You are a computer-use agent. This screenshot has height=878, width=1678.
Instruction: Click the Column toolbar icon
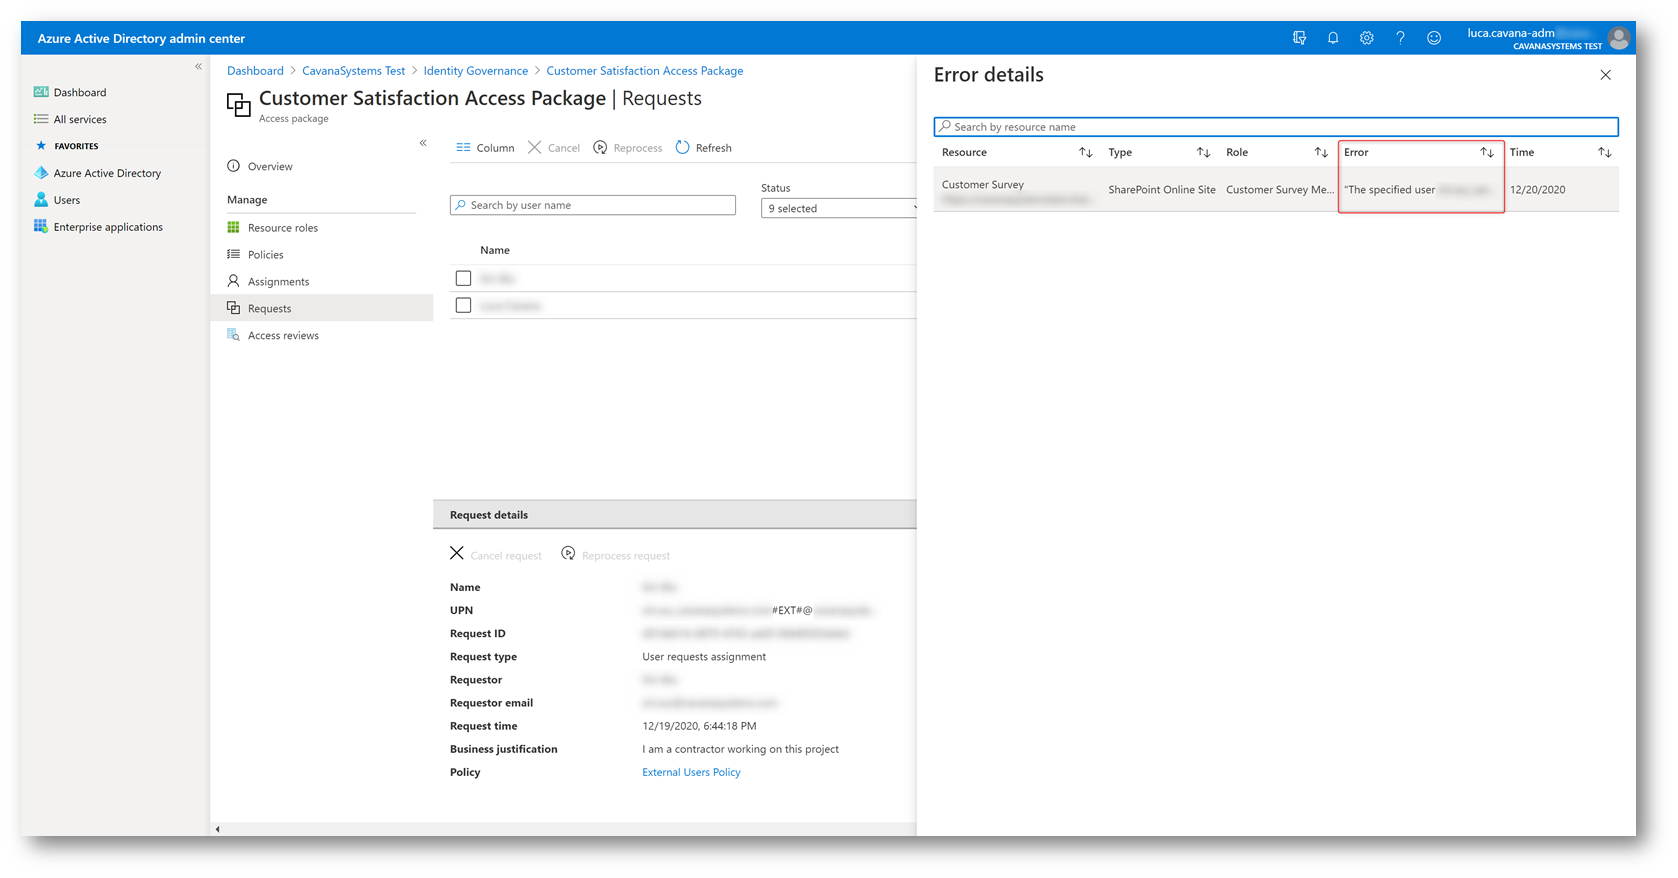coord(463,148)
